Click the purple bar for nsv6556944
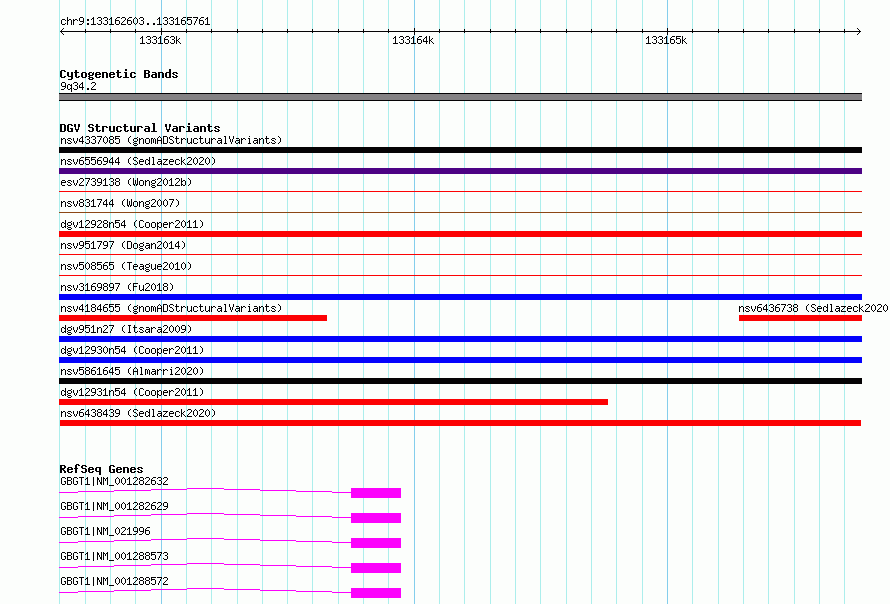This screenshot has height=604, width=890. 460,171
